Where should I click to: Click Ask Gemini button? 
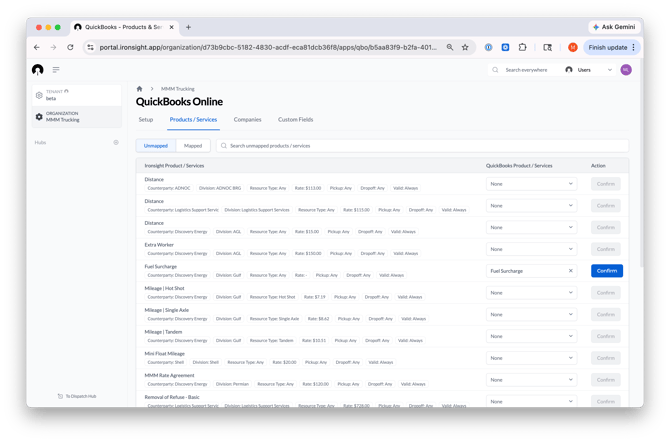pos(614,27)
